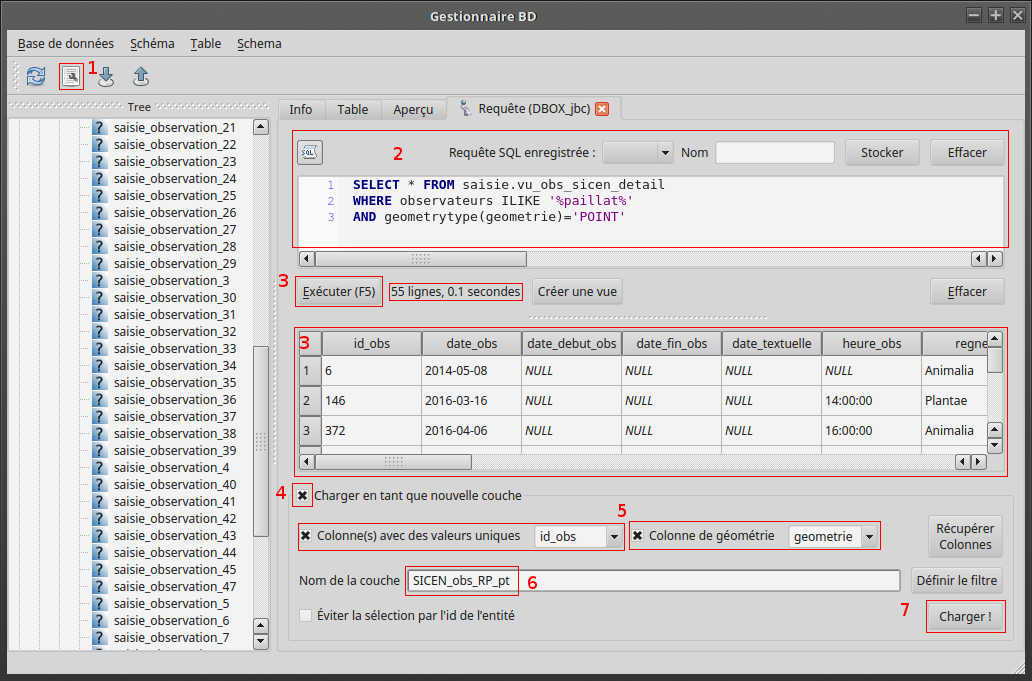Switch to the Aperçu tab
Image resolution: width=1032 pixels, height=681 pixels.
click(413, 109)
